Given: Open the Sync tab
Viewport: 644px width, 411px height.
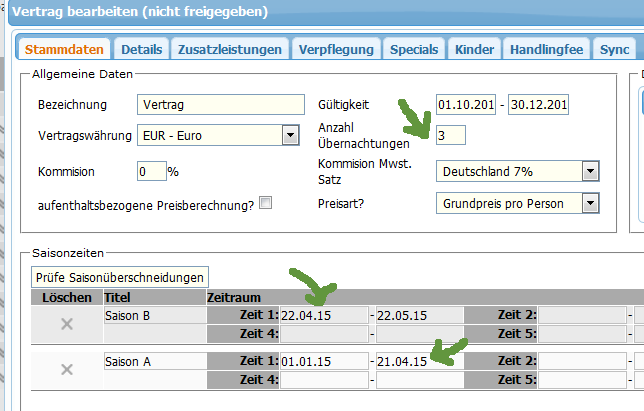Looking at the screenshot, I should pos(614,49).
